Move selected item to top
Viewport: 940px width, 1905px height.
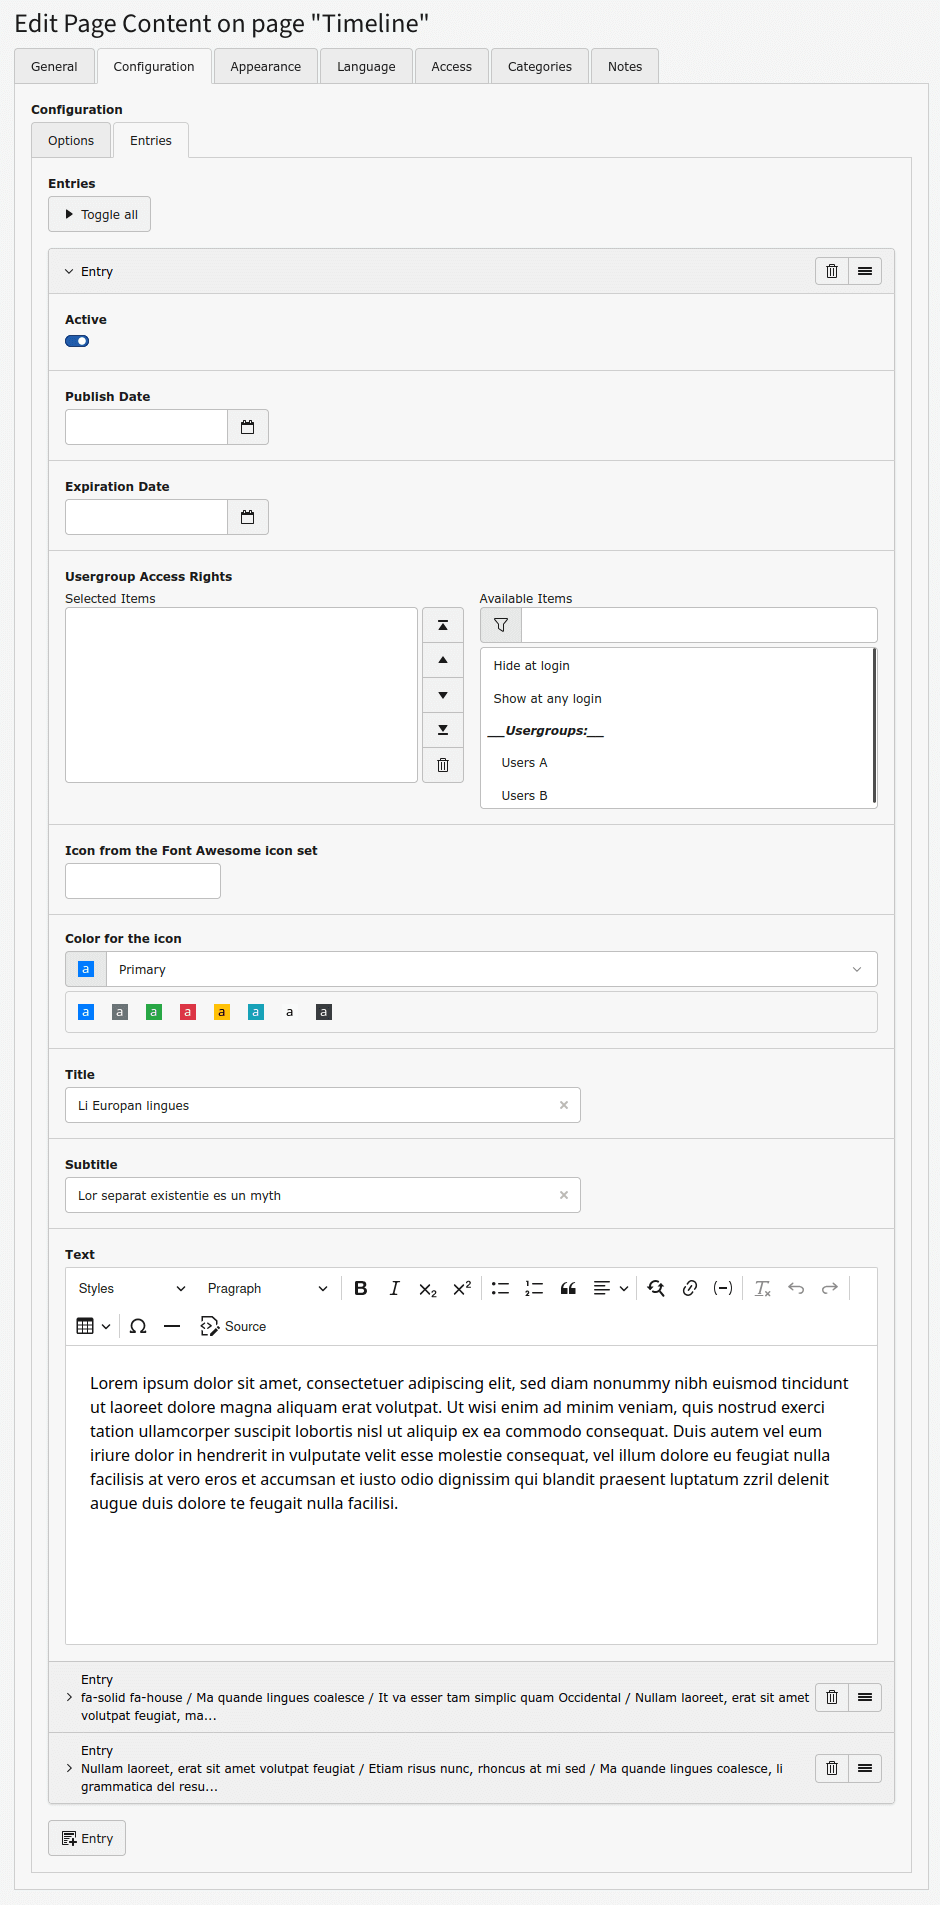pos(443,625)
